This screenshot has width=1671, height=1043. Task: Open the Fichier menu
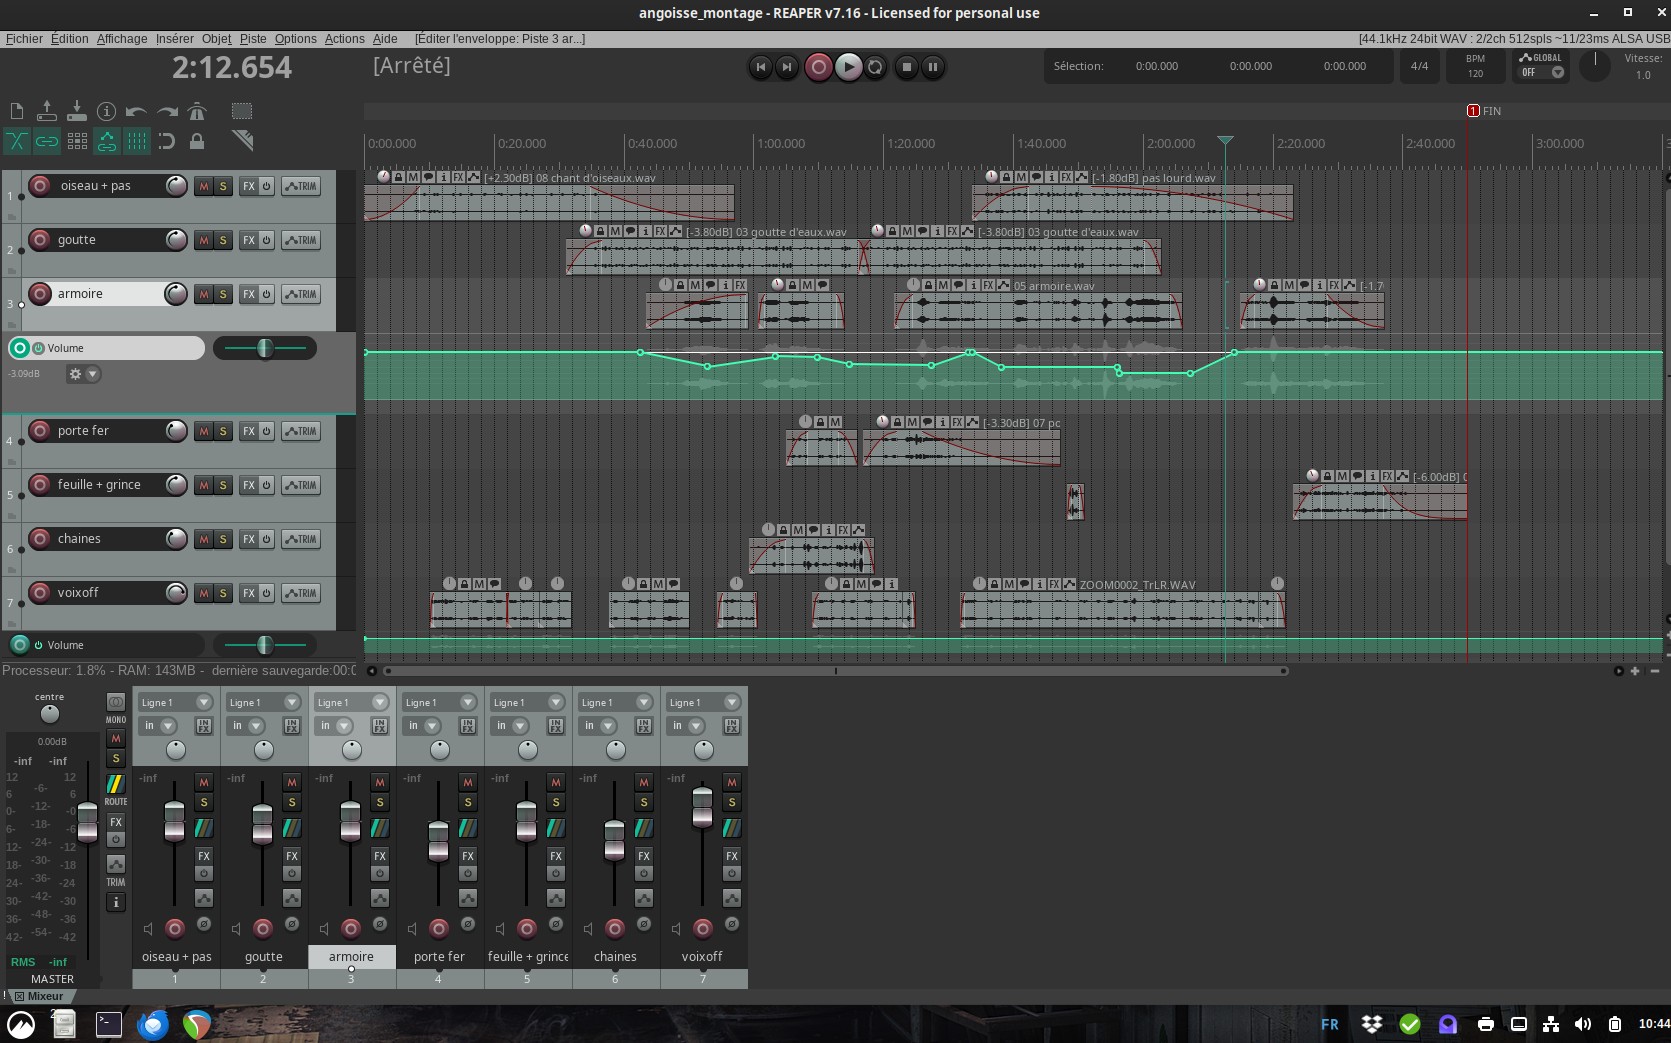coord(24,39)
